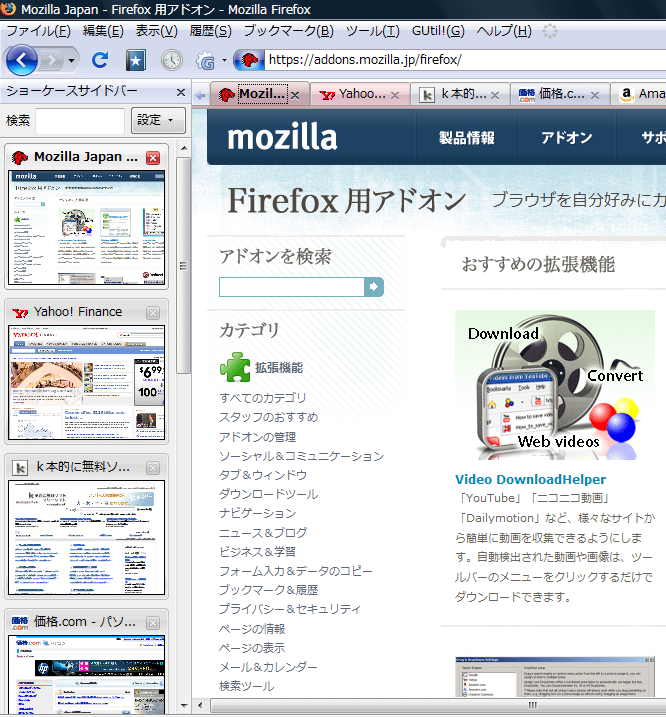Click the mozilla logo in page header

point(282,137)
